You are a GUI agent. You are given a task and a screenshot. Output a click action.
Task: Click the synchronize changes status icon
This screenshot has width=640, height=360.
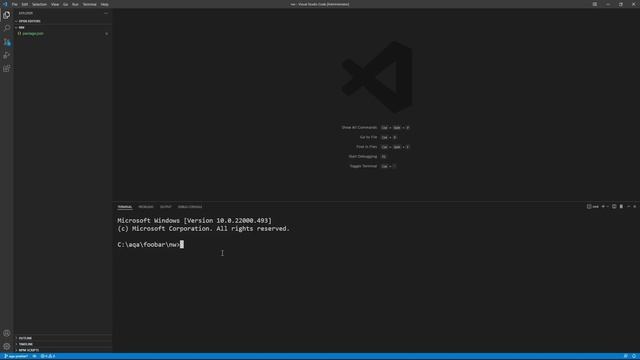tap(34, 356)
